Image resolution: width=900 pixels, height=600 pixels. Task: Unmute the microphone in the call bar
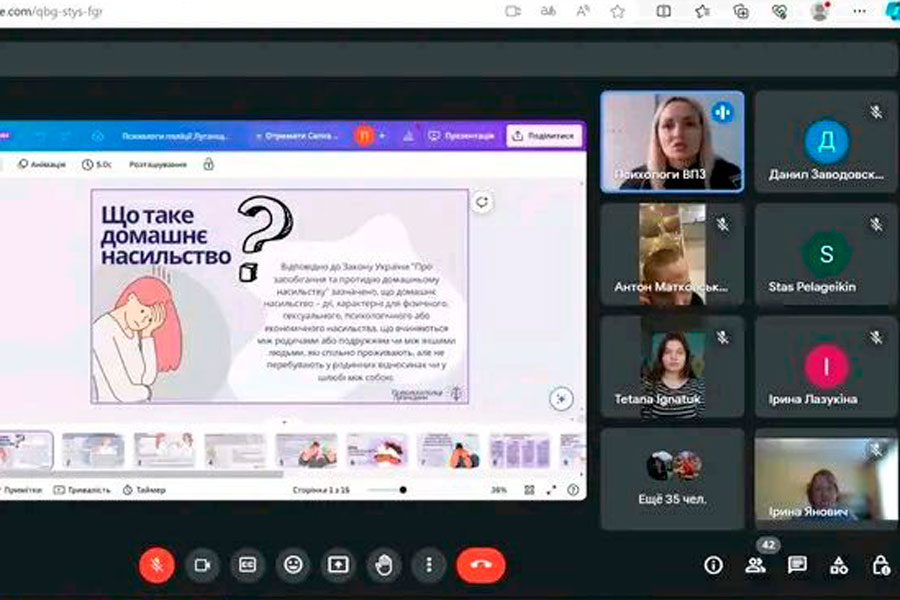point(156,565)
